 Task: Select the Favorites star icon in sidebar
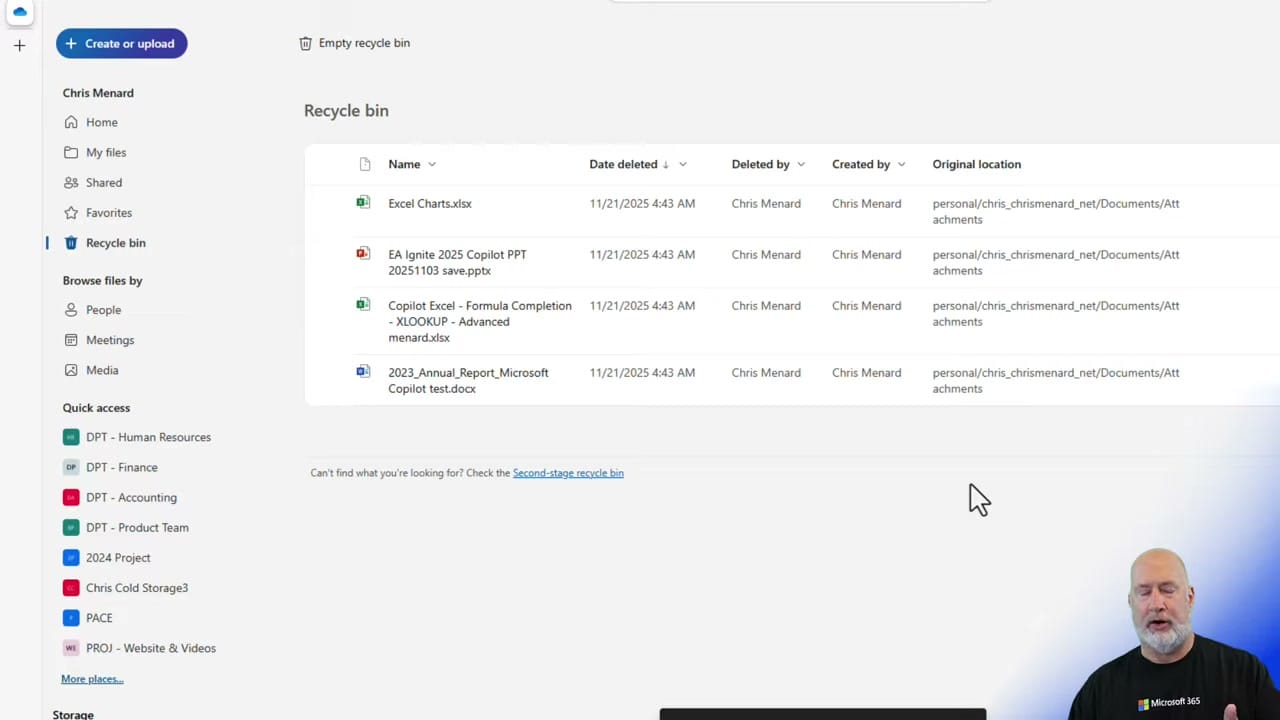pyautogui.click(x=71, y=212)
